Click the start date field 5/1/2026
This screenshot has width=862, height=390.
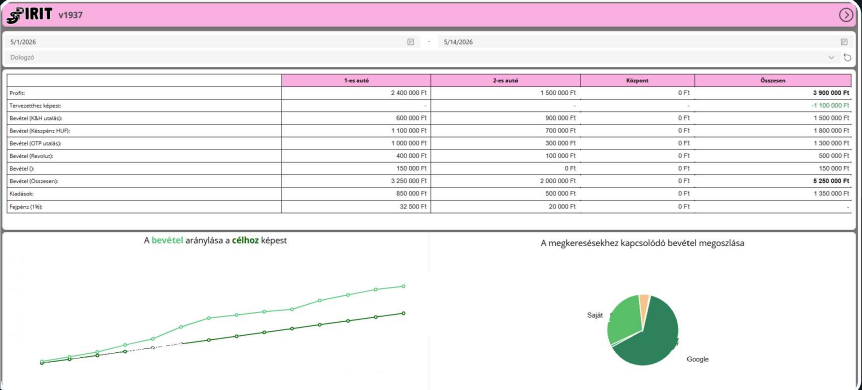(x=212, y=42)
